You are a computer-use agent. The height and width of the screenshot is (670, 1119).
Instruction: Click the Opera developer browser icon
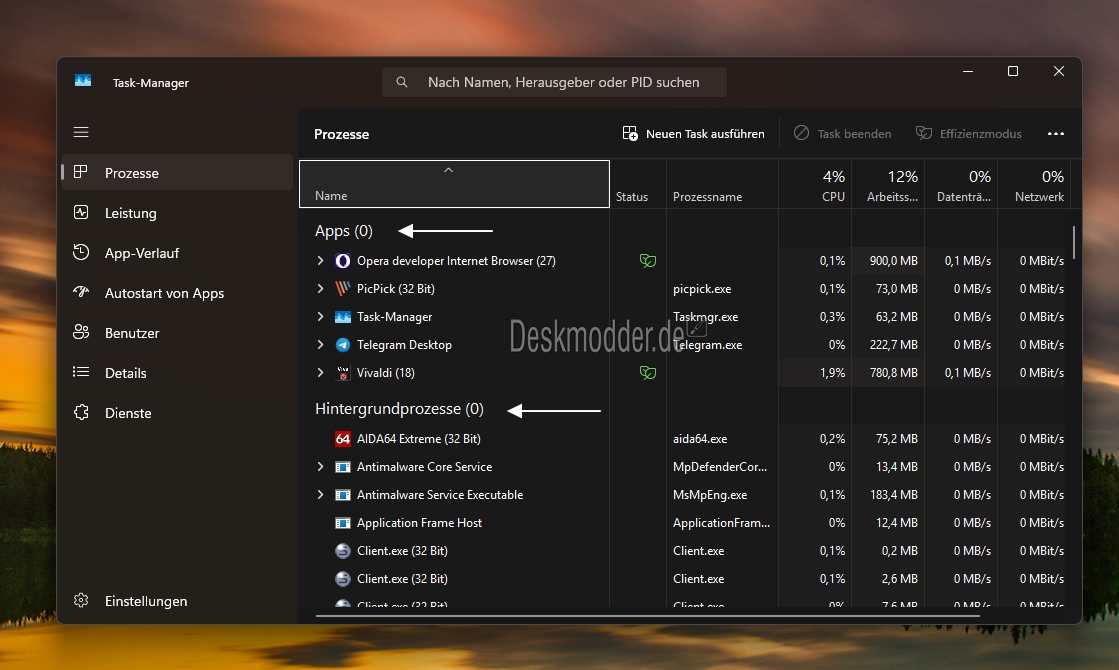pyautogui.click(x=343, y=260)
